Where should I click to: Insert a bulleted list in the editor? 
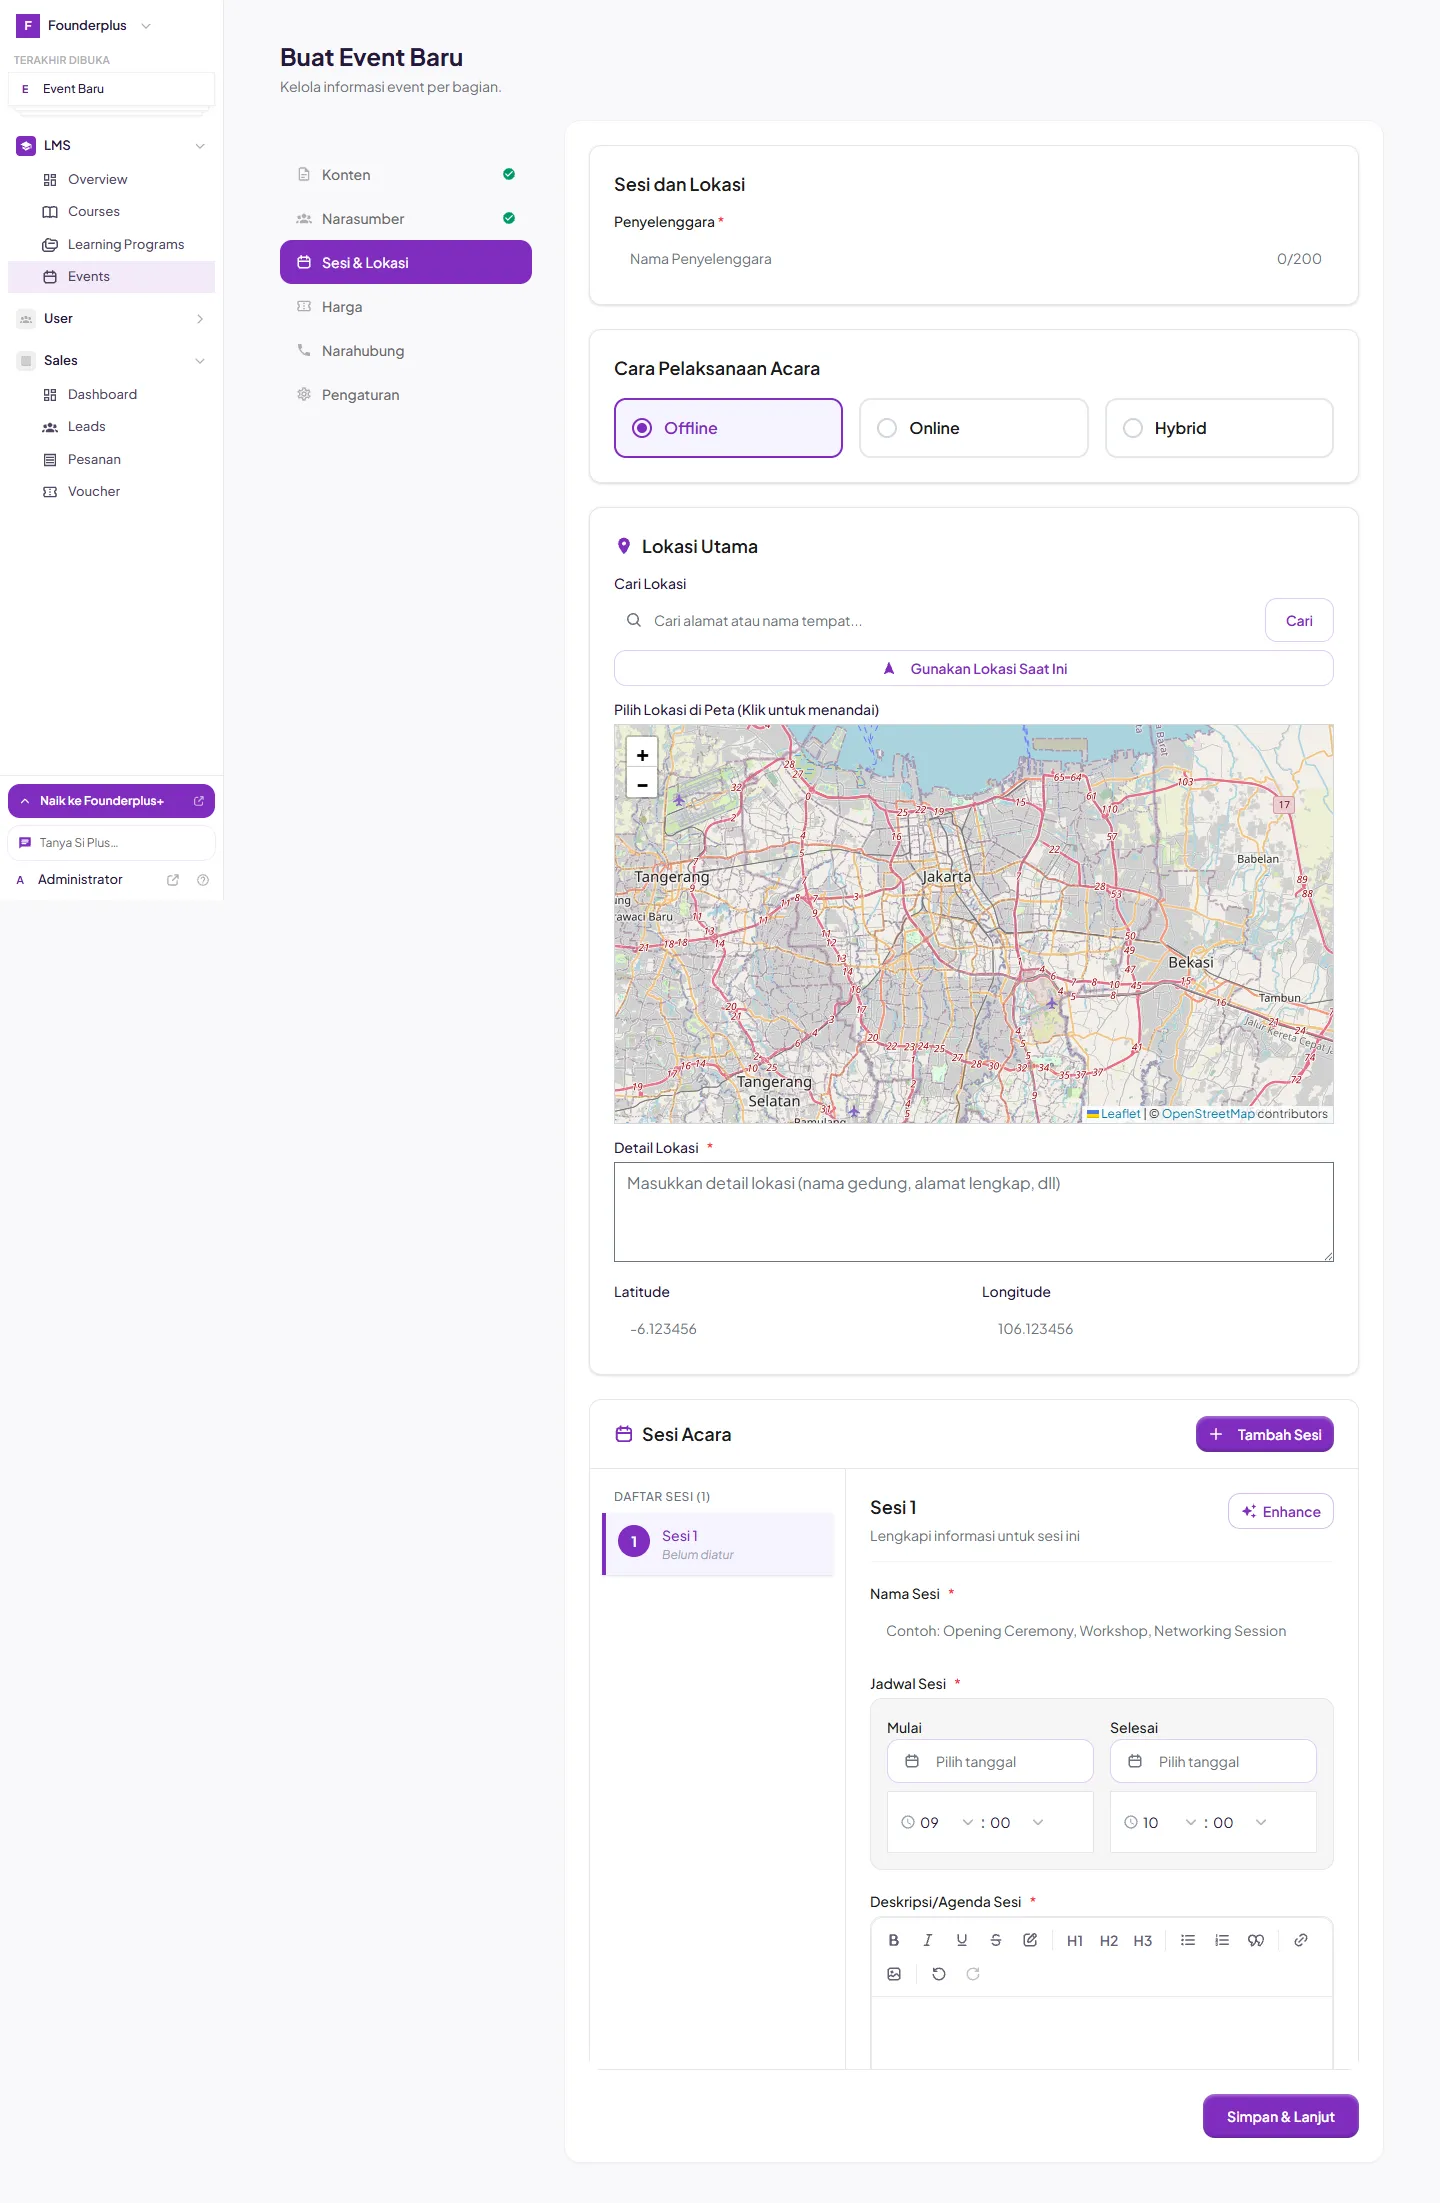pyautogui.click(x=1188, y=1940)
